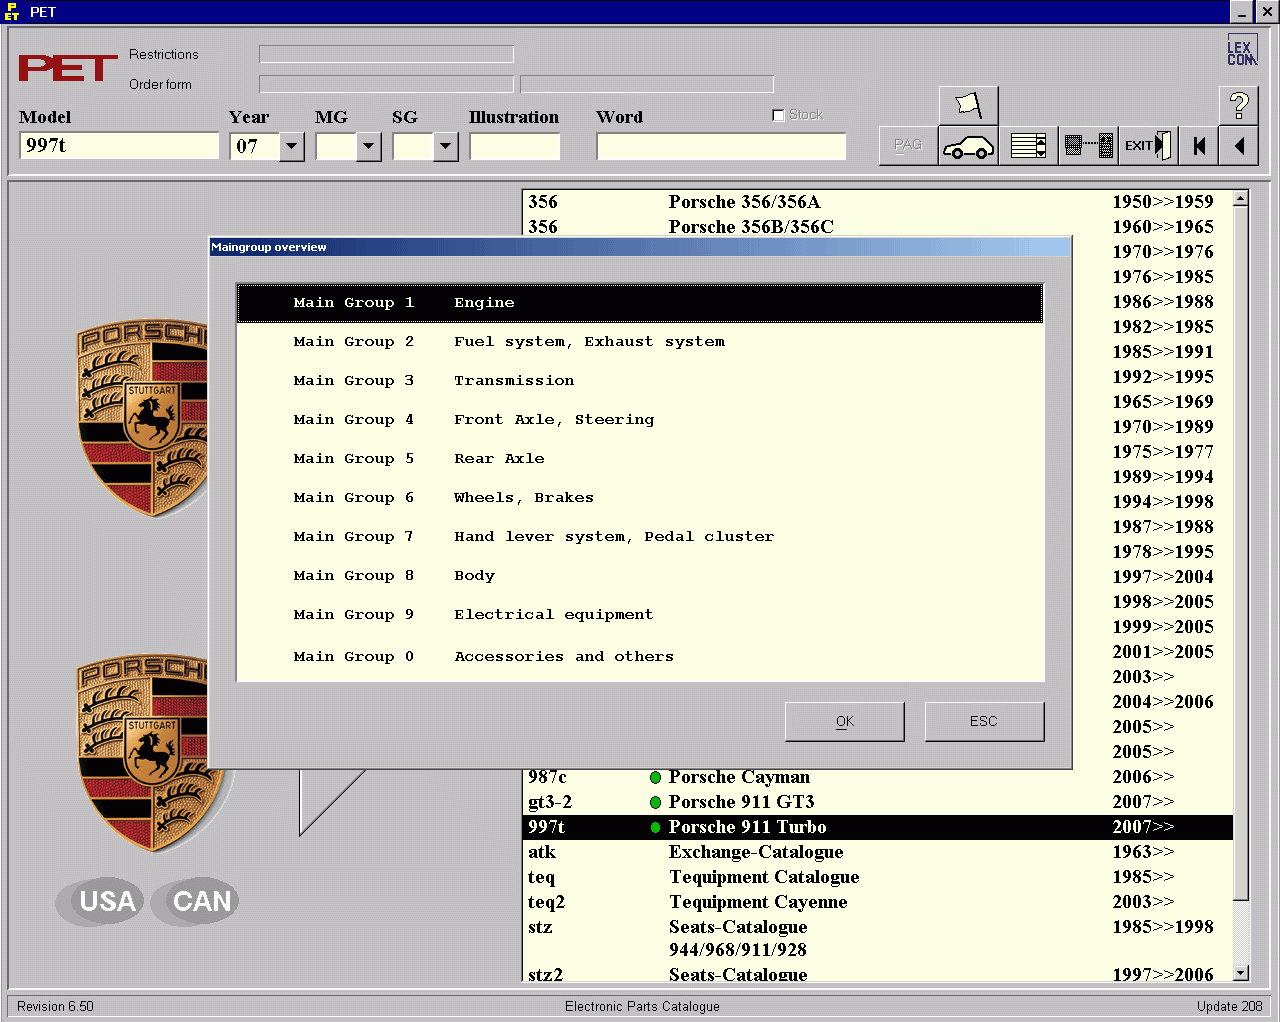Select Main Group 4 Front Axle, Steering

pyautogui.click(x=640, y=420)
